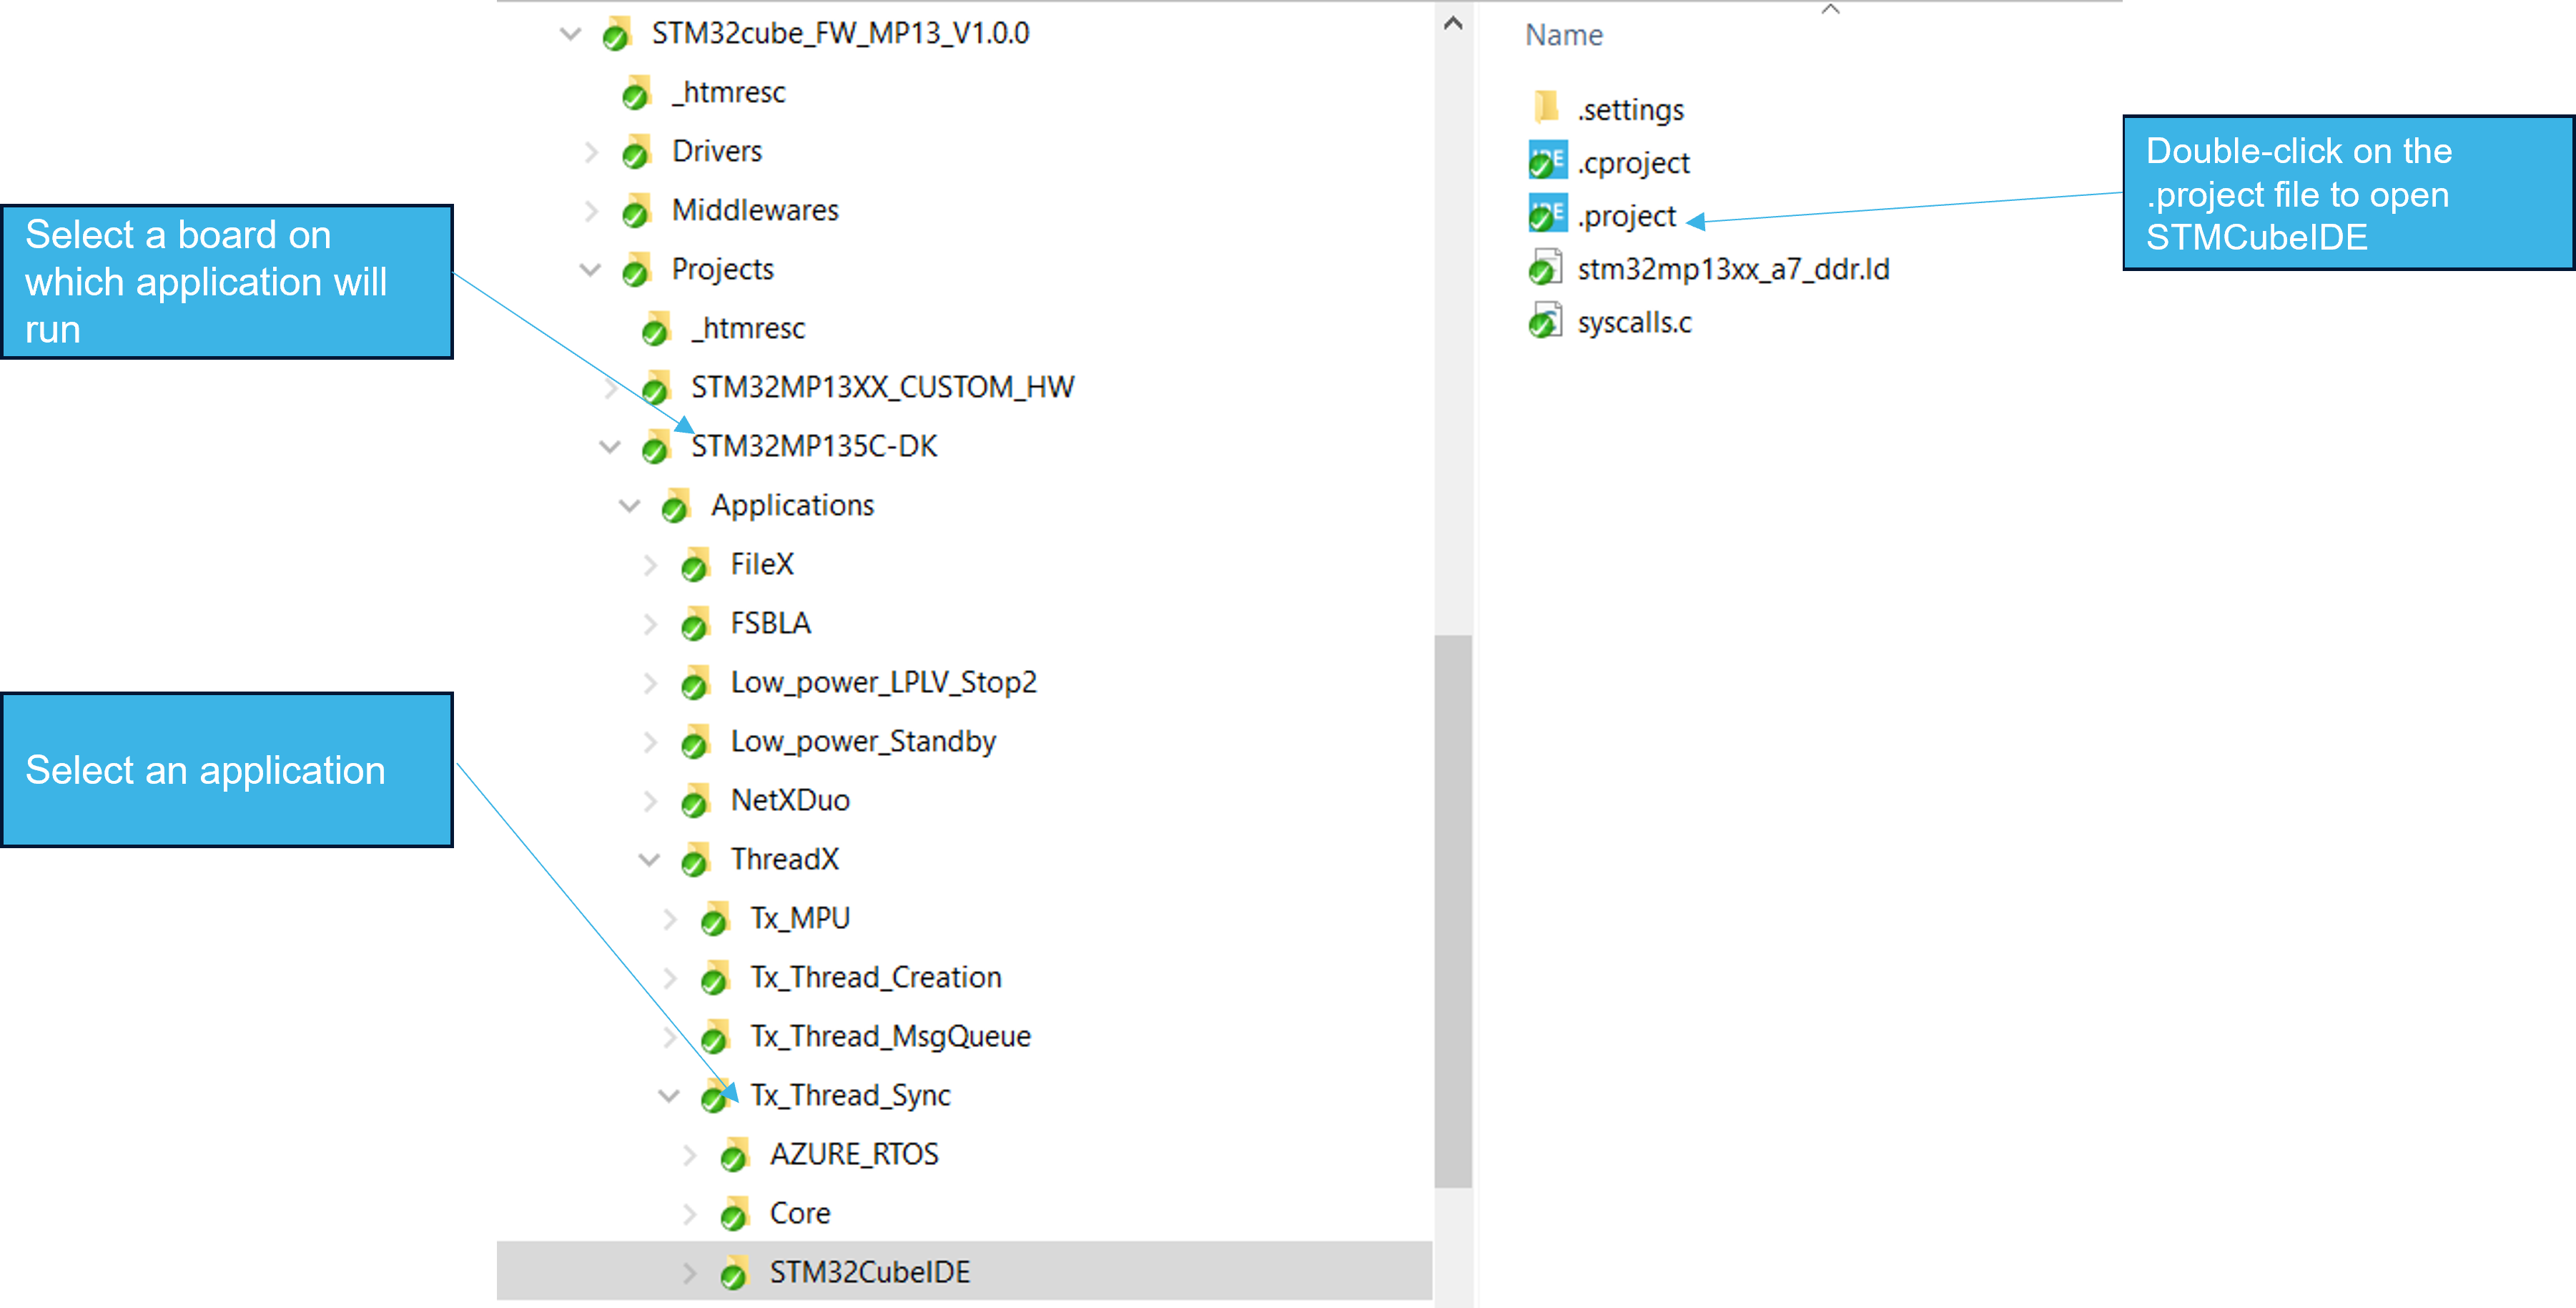Image resolution: width=2576 pixels, height=1308 pixels.
Task: Click the NetXDuo folder icon
Action: pyautogui.click(x=695, y=801)
